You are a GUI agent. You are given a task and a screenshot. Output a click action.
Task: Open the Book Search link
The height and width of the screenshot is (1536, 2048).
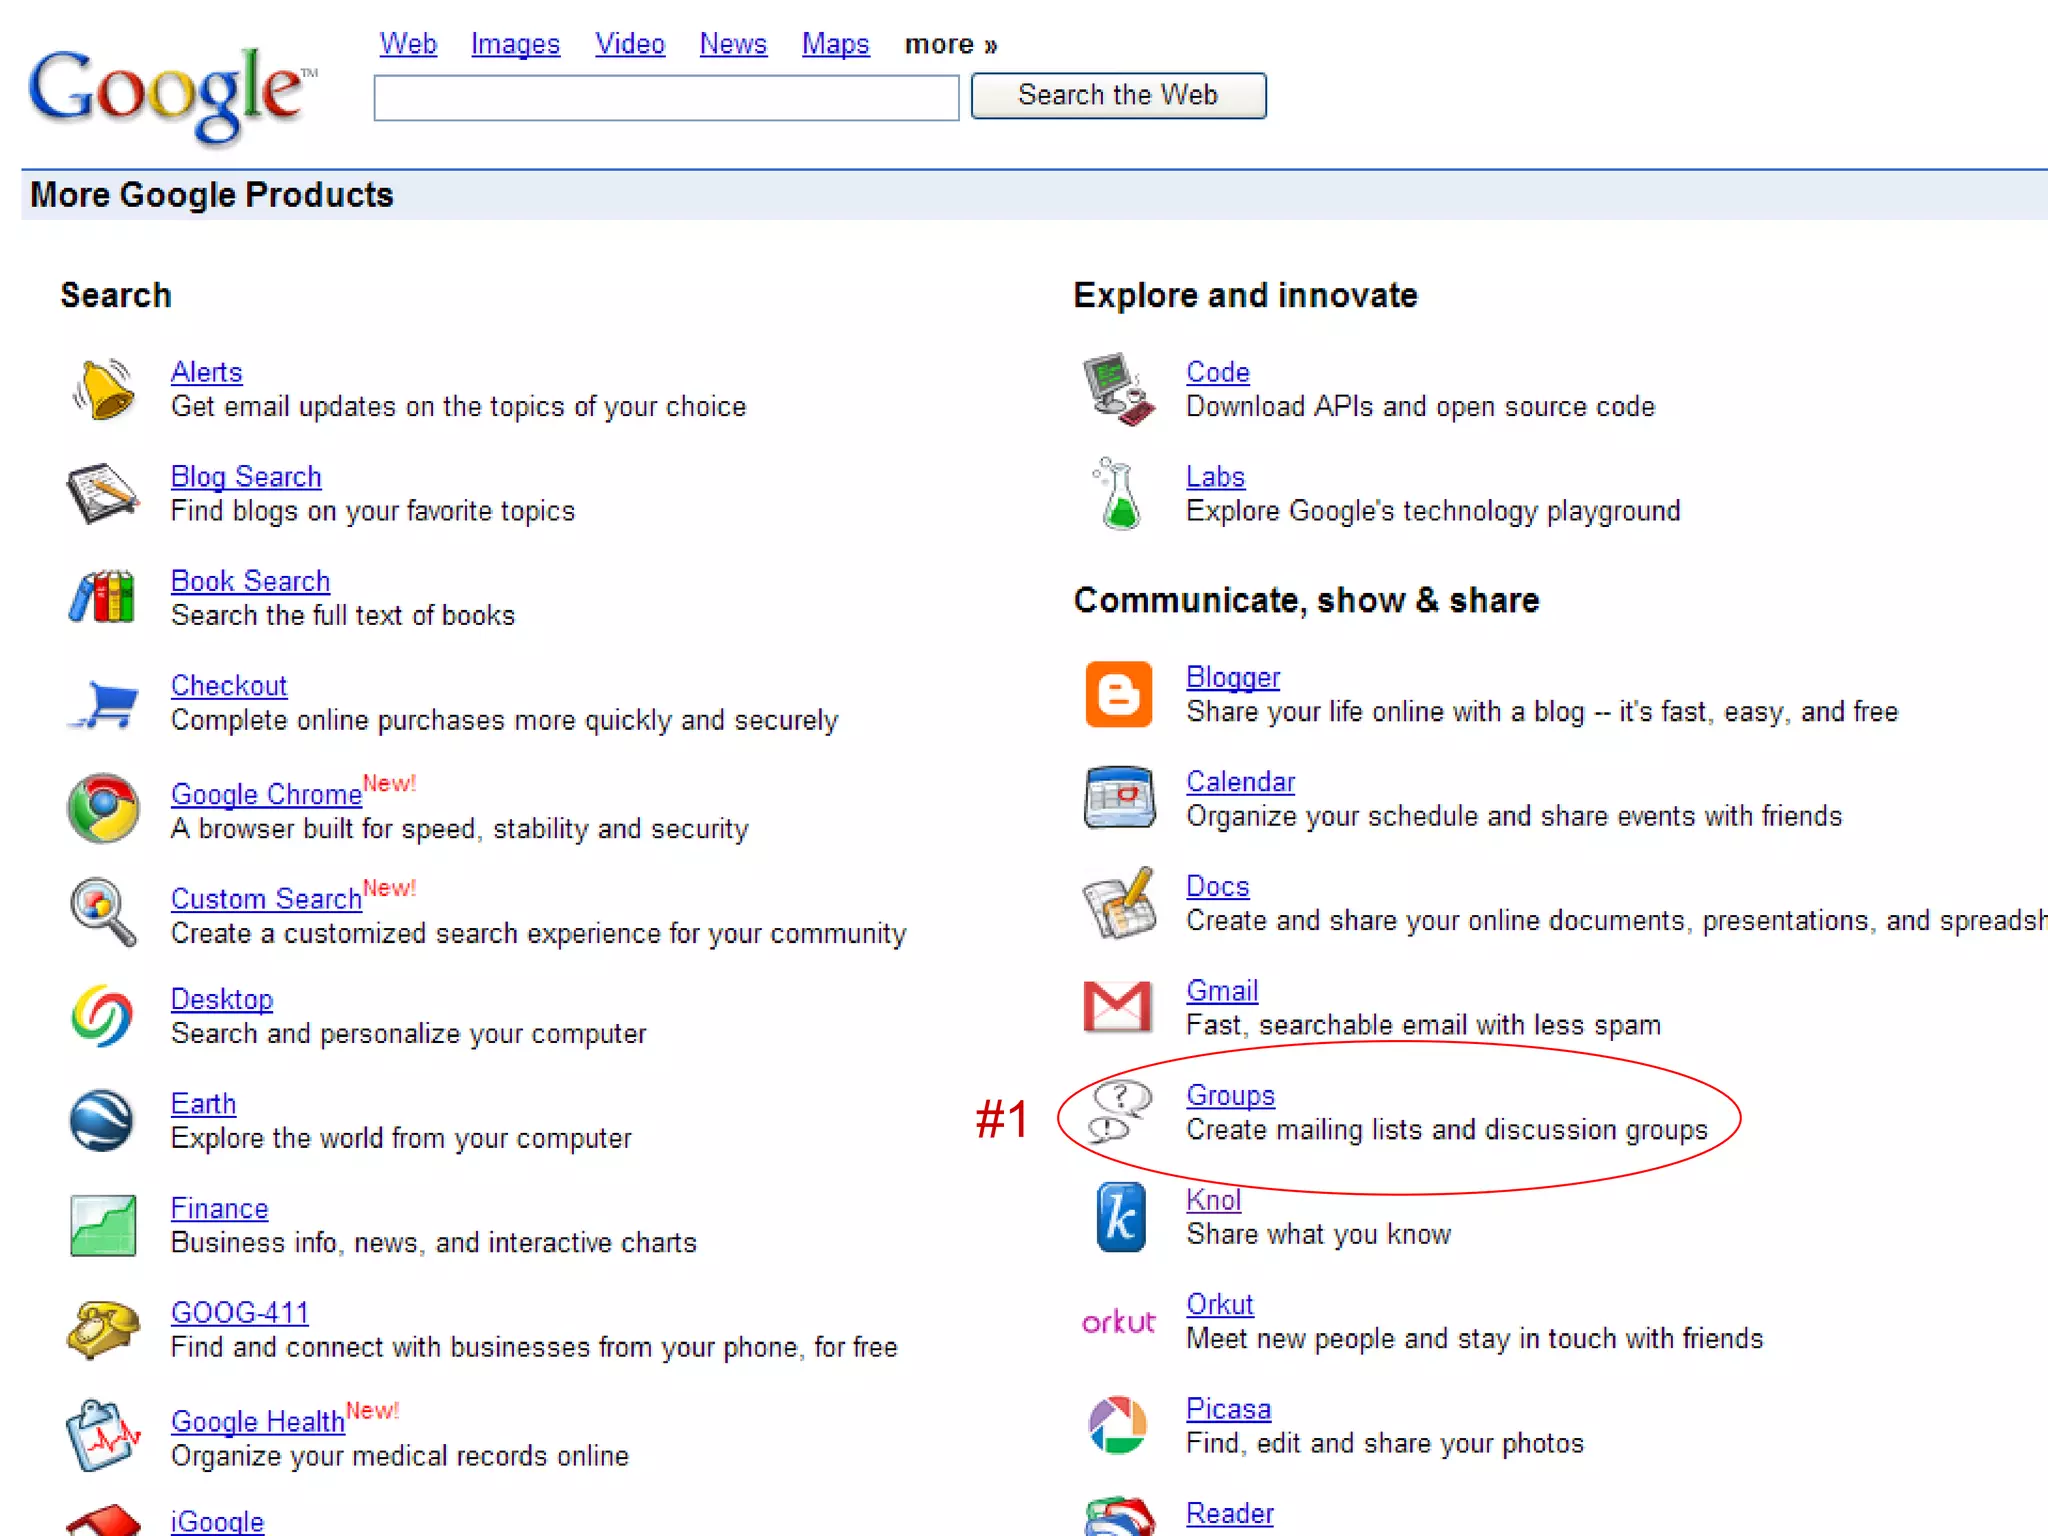(x=250, y=581)
